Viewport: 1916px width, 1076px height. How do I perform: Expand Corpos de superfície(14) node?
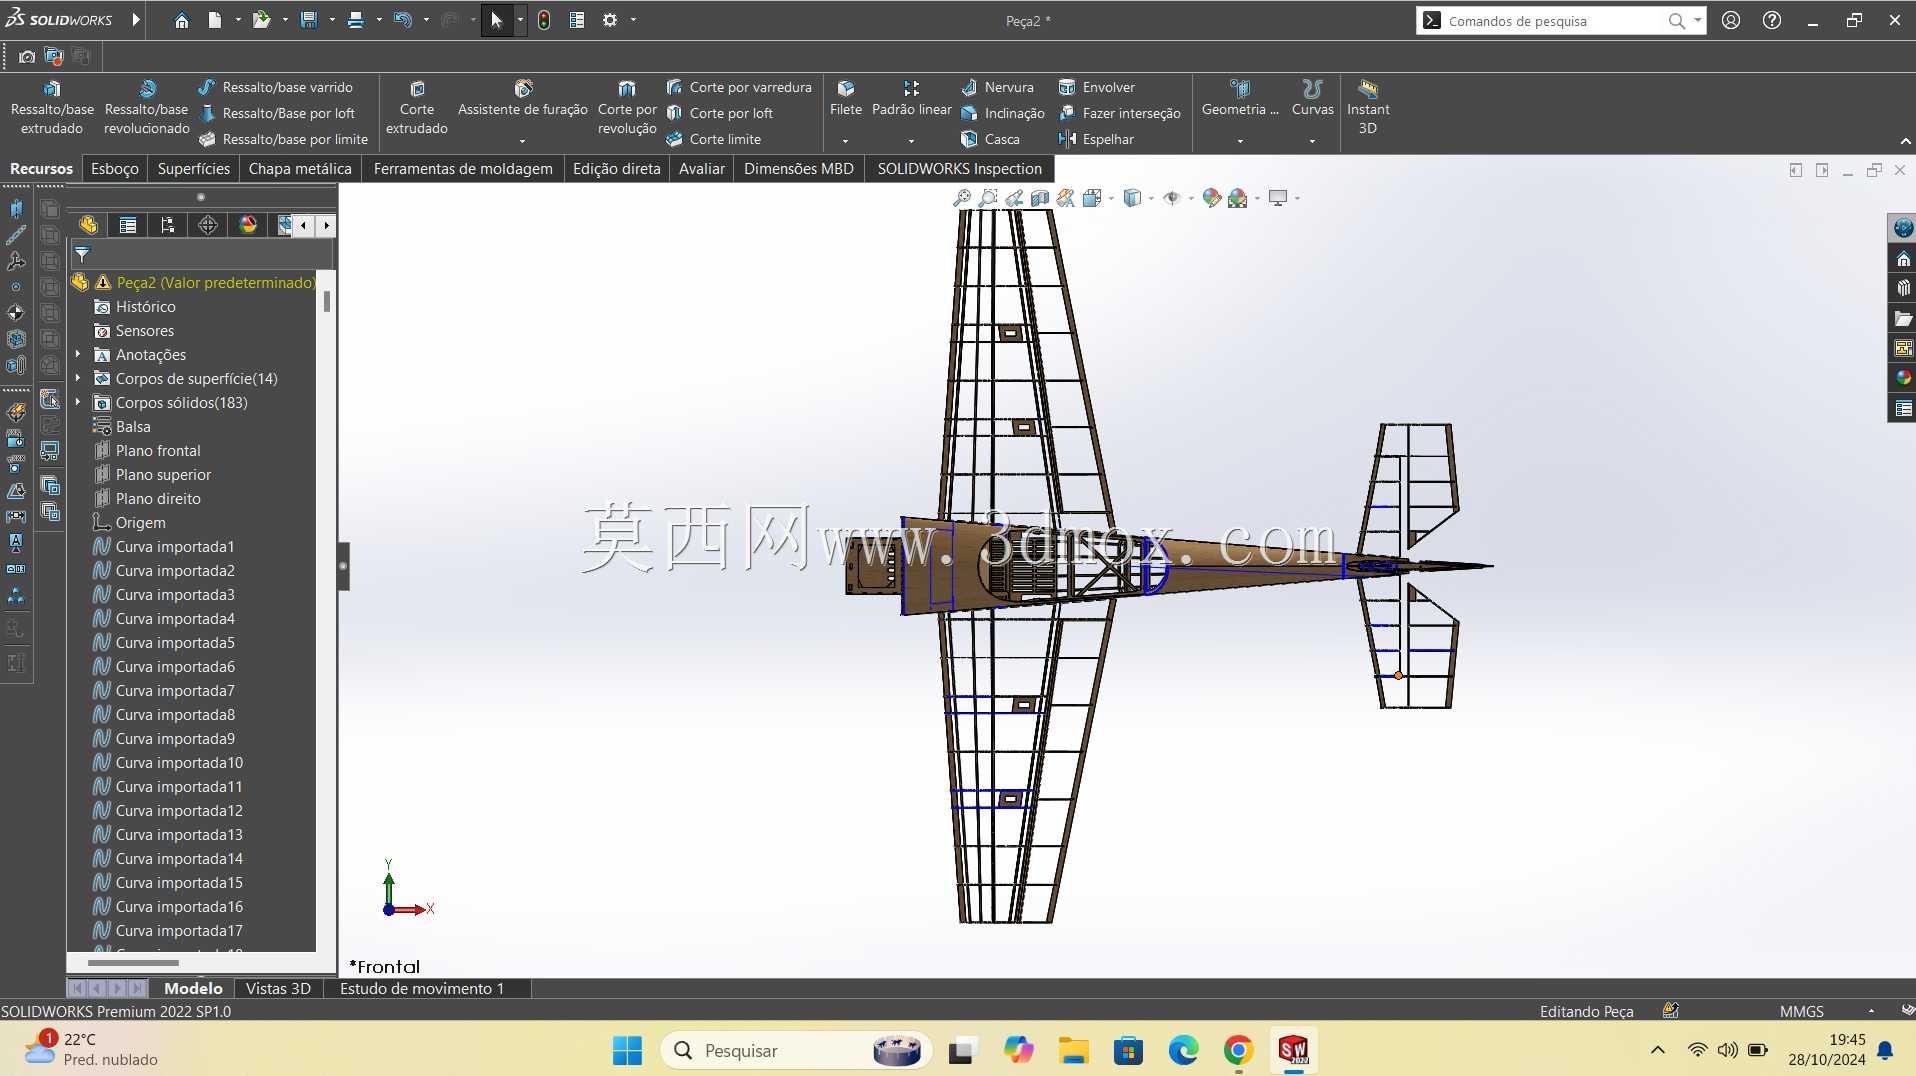tap(78, 378)
